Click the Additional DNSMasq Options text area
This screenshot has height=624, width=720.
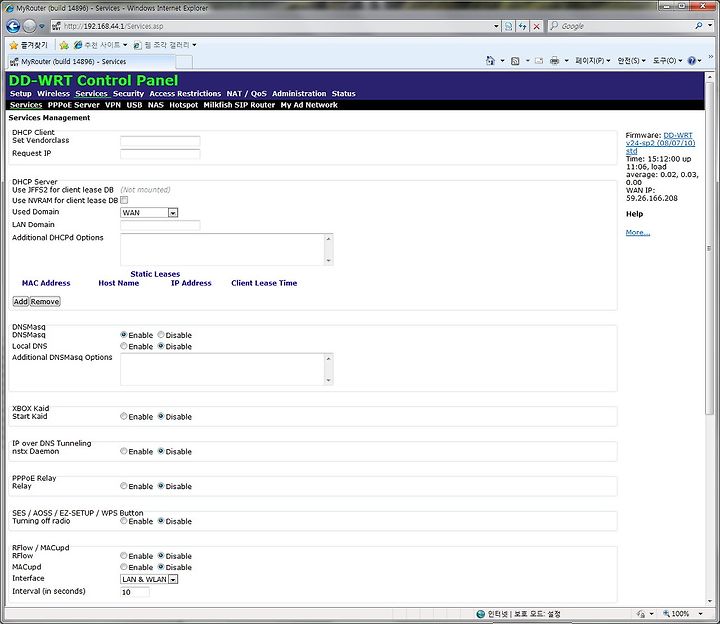(223, 369)
